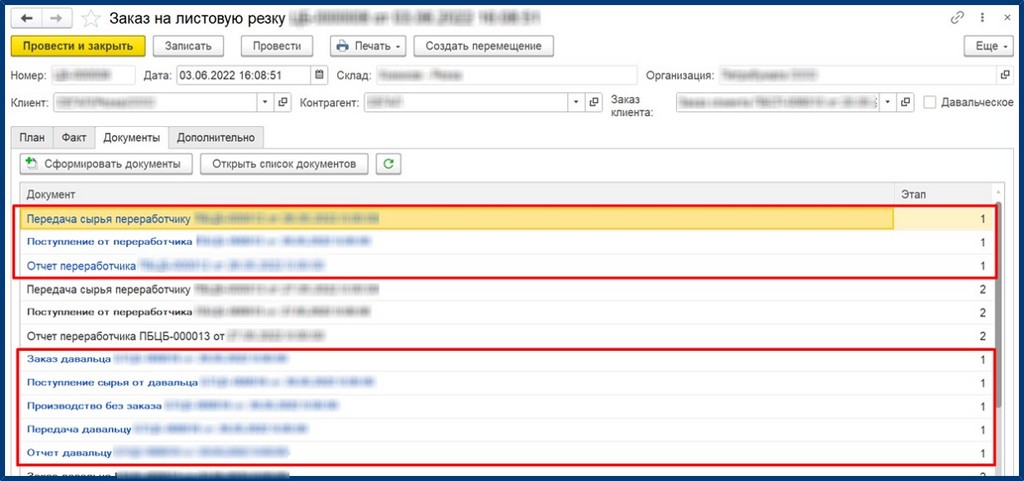The height and width of the screenshot is (481, 1024).
Task: Click the Провести button
Action: (276, 46)
